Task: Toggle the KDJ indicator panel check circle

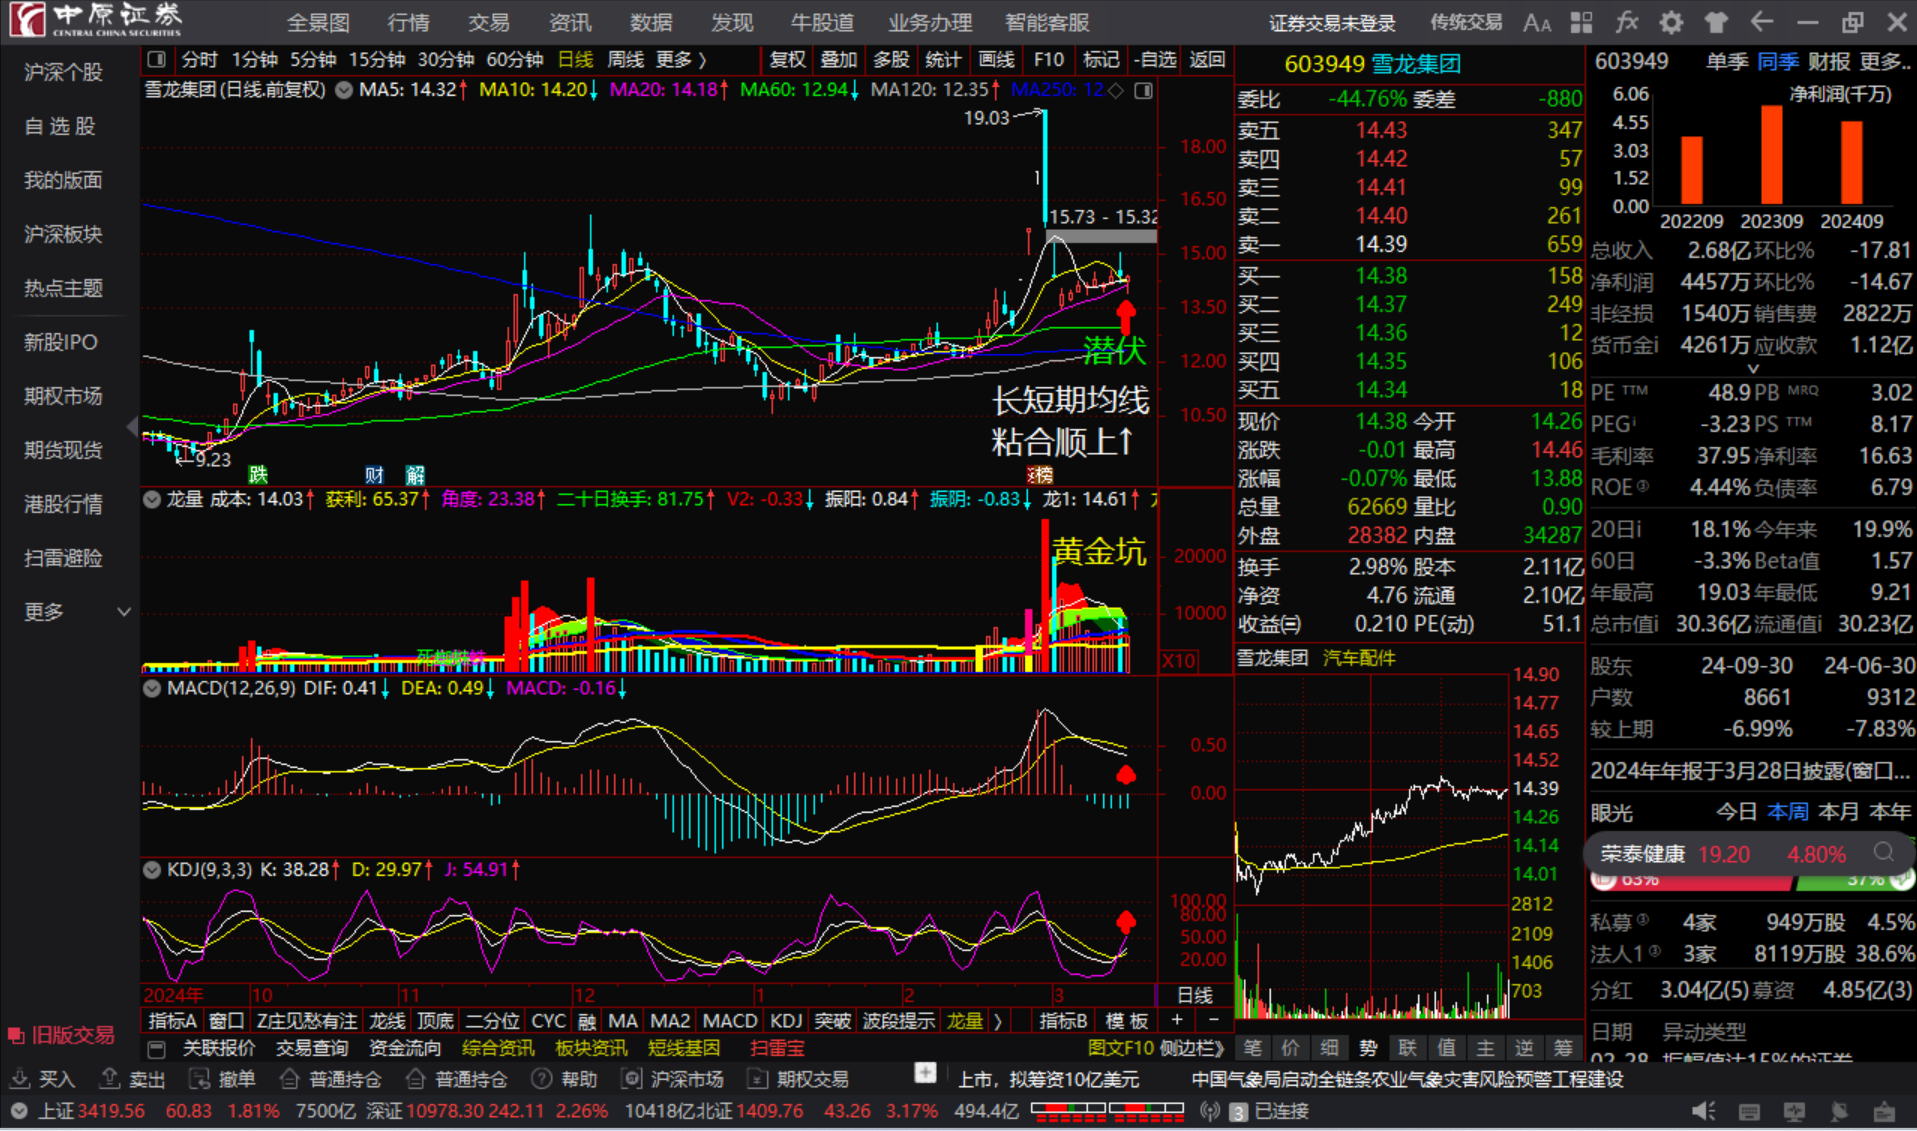Action: pyautogui.click(x=152, y=869)
